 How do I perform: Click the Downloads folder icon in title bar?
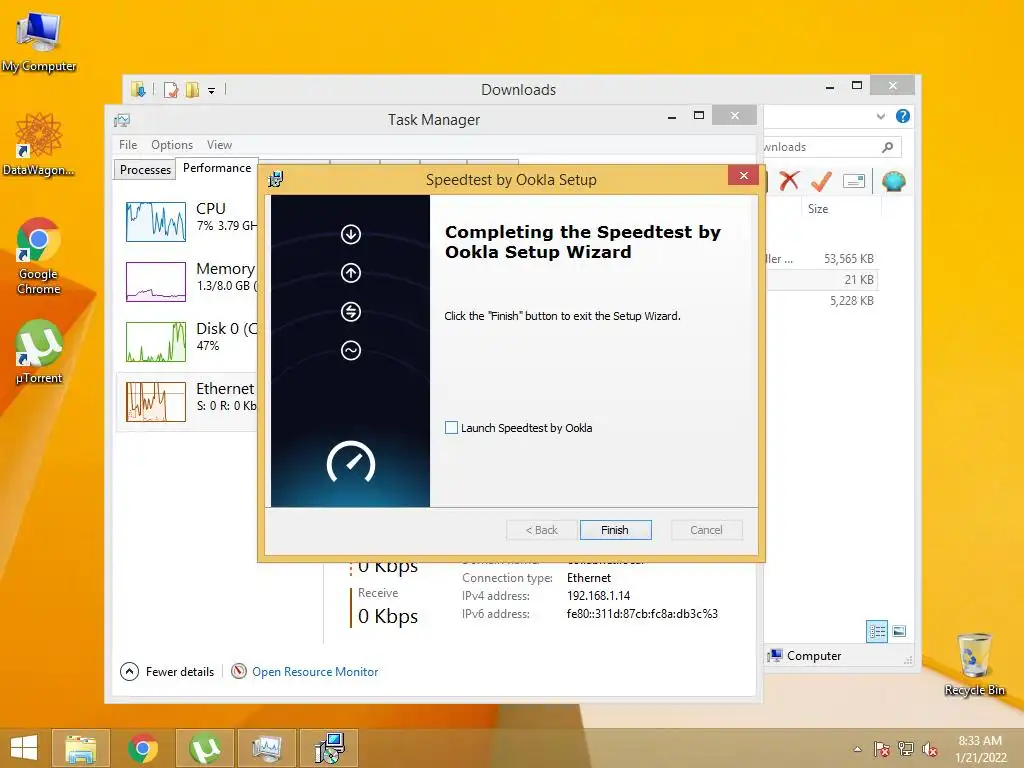[x=138, y=89]
